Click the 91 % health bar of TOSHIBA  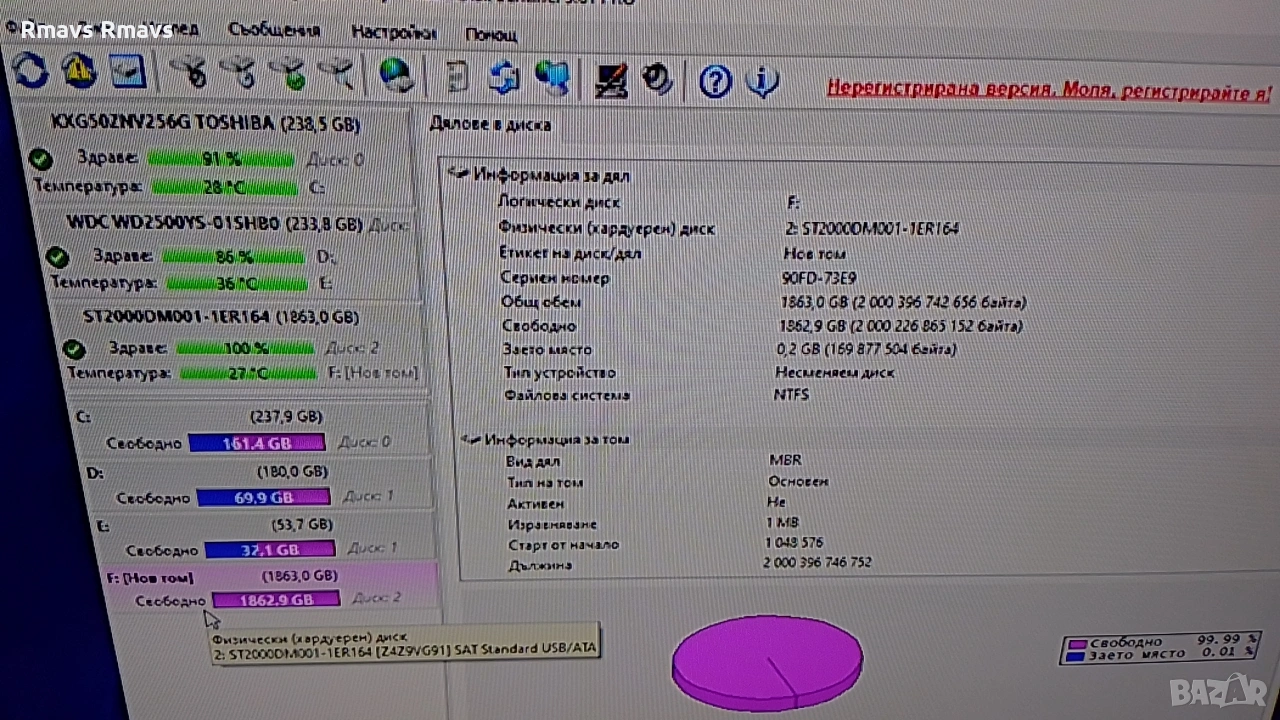tap(221, 159)
